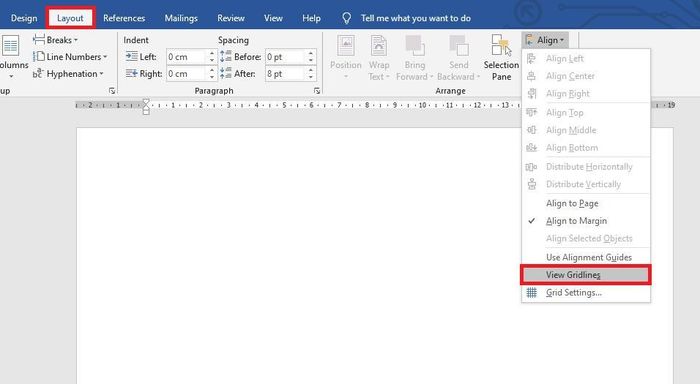The width and height of the screenshot is (700, 384).
Task: Expand the Line Numbers dropdown arrow
Action: [105, 57]
